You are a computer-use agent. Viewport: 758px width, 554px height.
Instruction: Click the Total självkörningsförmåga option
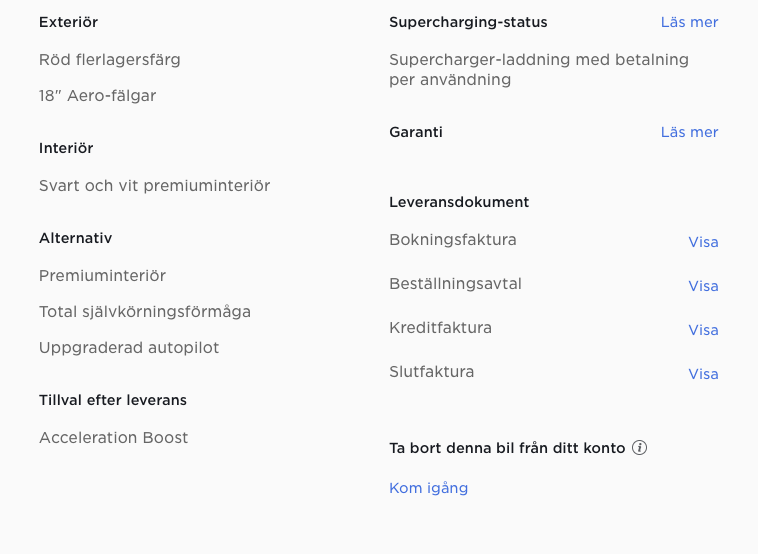145,312
